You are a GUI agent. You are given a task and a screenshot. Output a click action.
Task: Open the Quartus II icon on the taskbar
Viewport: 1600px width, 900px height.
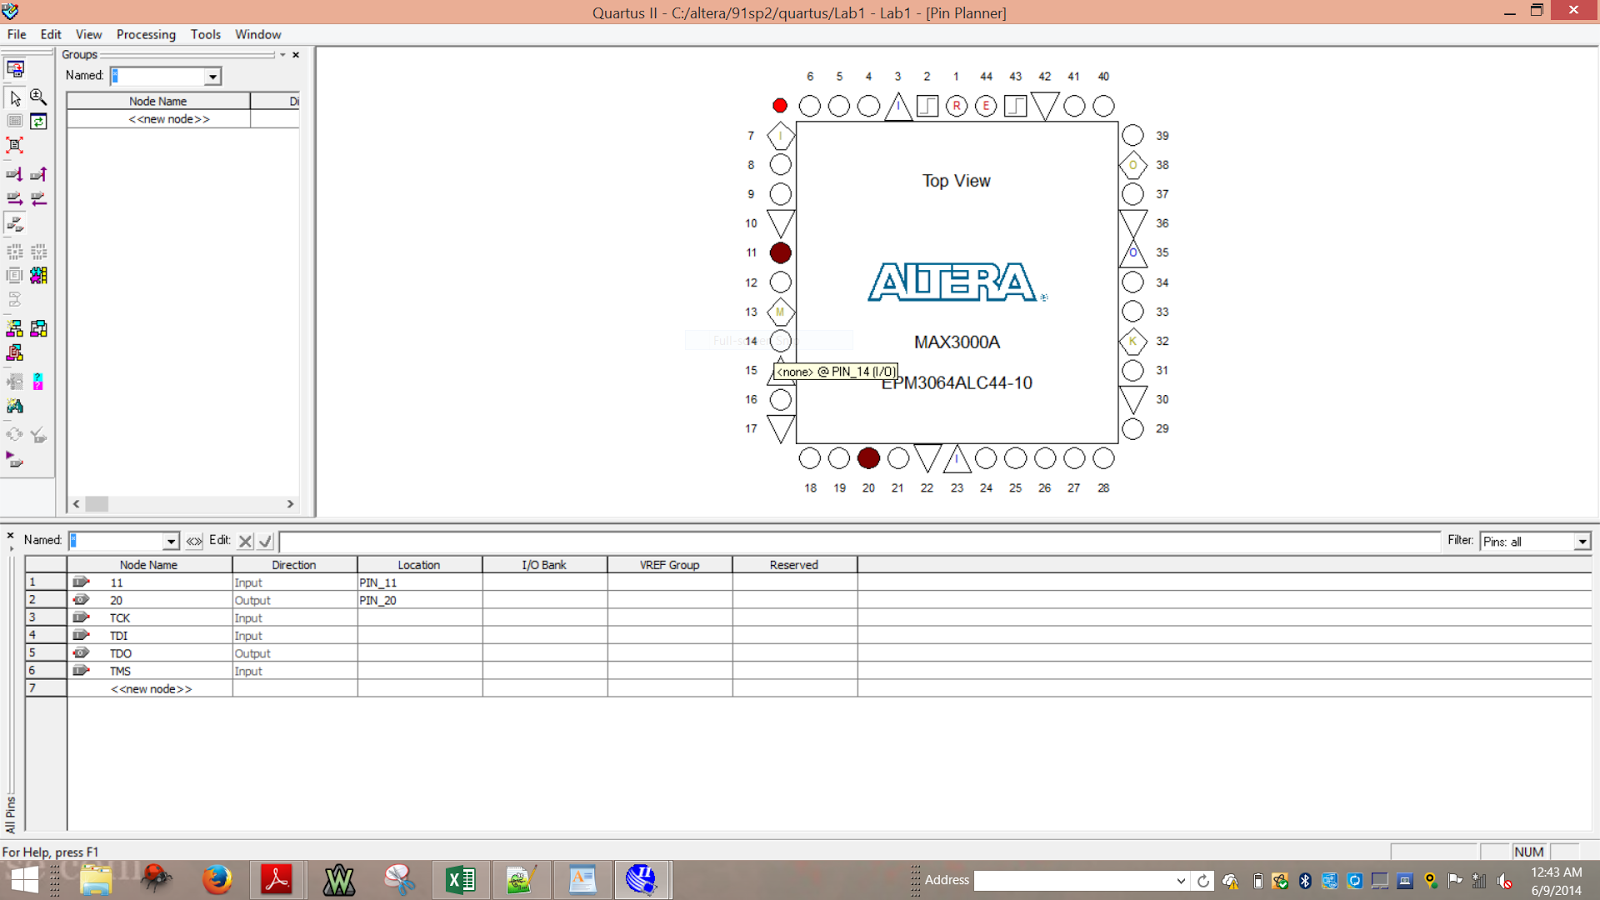point(642,880)
